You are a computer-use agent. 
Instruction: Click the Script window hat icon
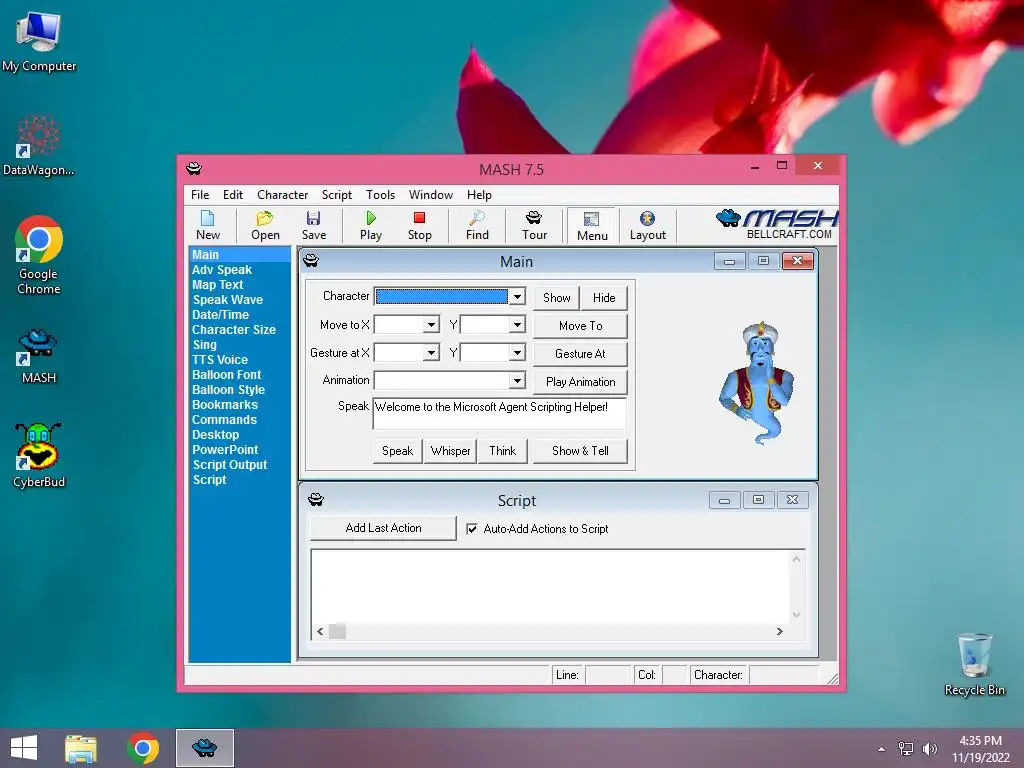316,500
